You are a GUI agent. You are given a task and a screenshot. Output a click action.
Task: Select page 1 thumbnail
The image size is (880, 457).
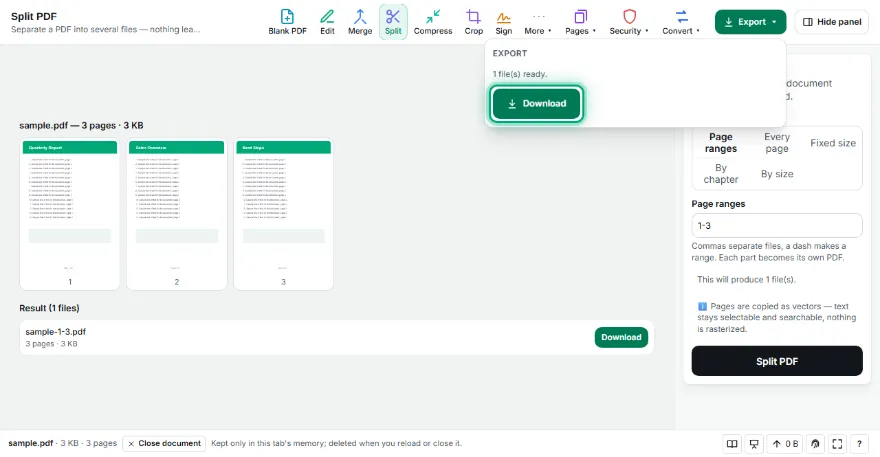pos(70,214)
